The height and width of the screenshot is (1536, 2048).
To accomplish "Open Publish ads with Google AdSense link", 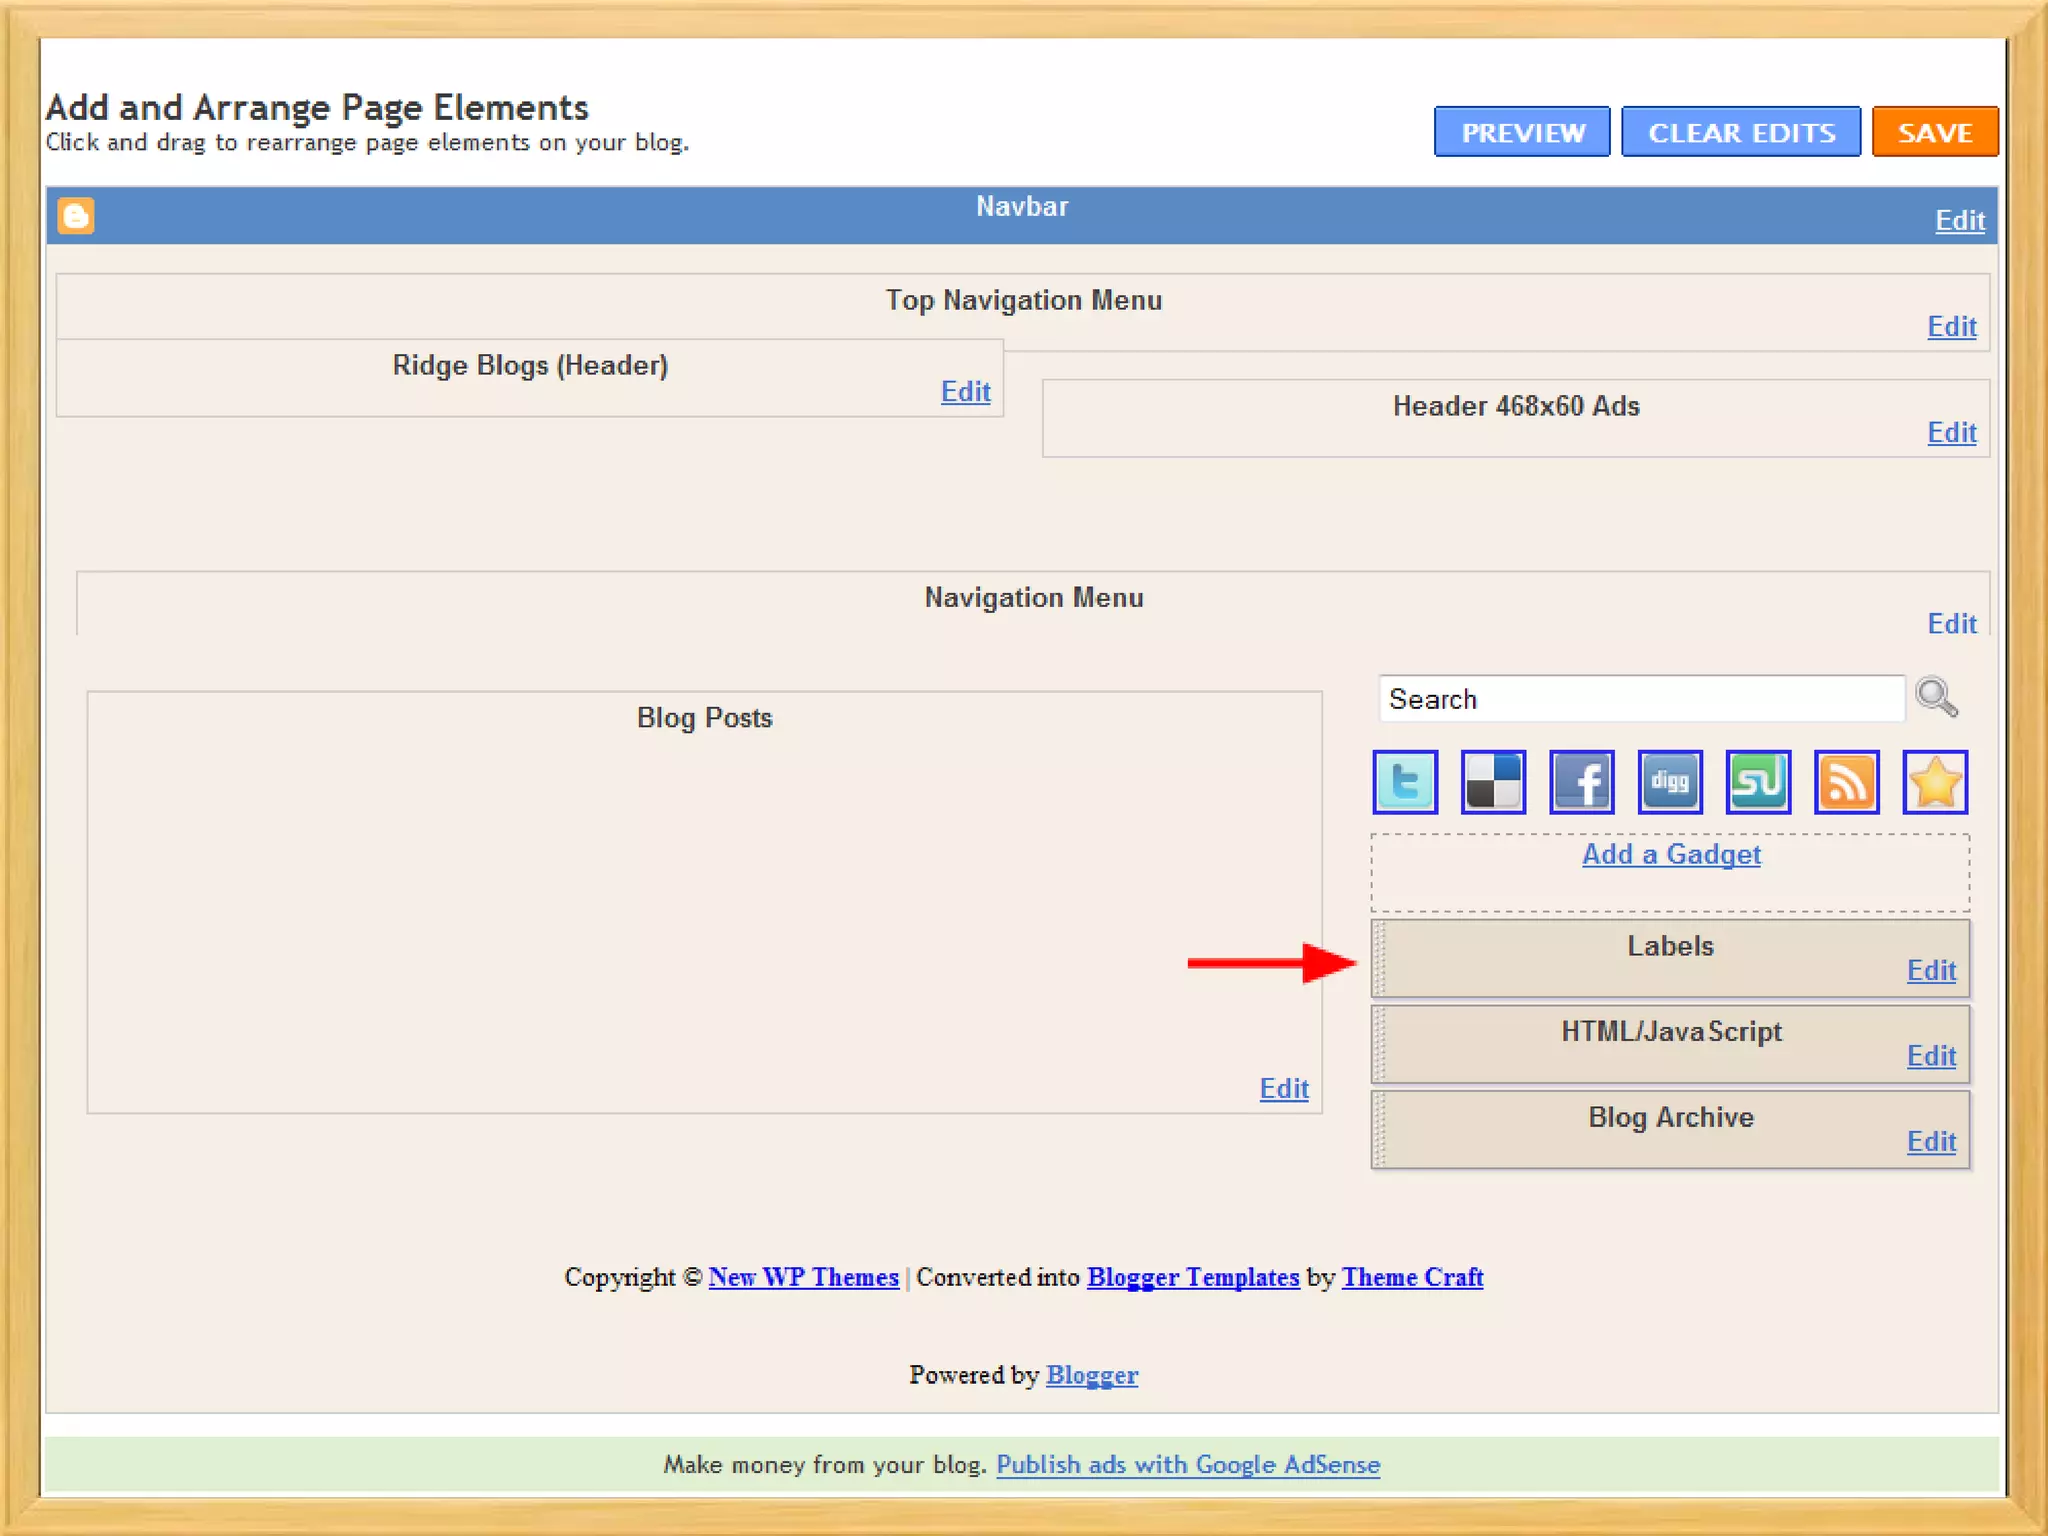I will [x=1188, y=1464].
